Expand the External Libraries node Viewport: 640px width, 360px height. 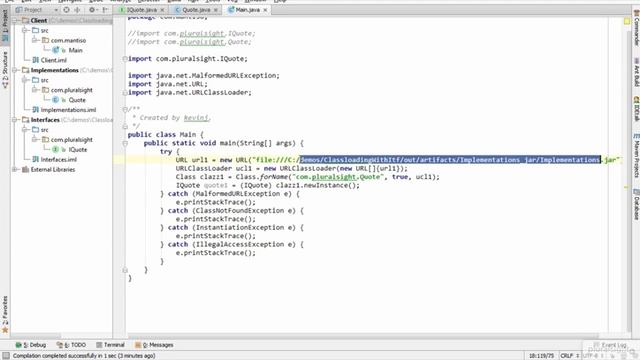click(x=15, y=169)
